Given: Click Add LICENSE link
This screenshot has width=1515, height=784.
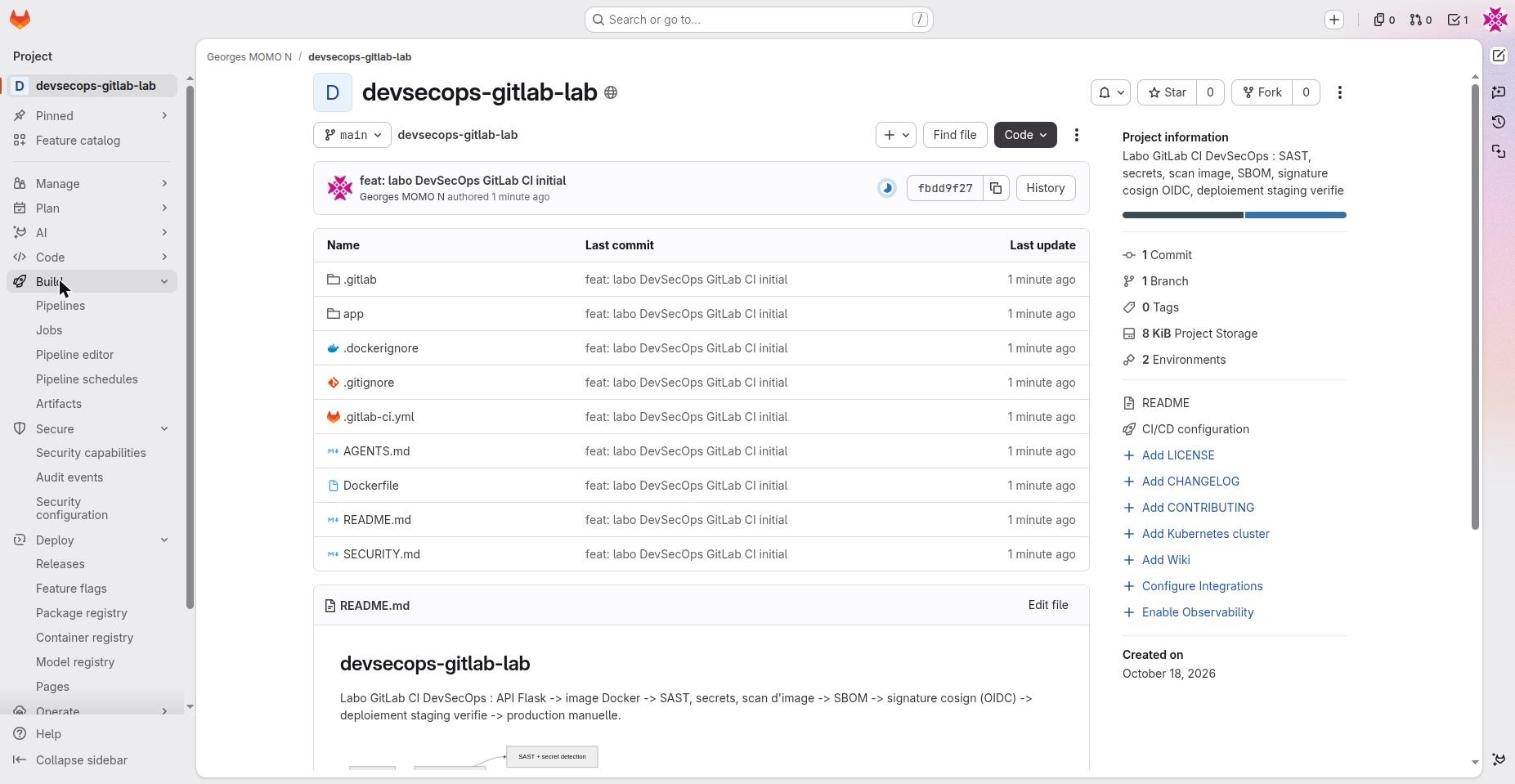Looking at the screenshot, I should pos(1178,455).
